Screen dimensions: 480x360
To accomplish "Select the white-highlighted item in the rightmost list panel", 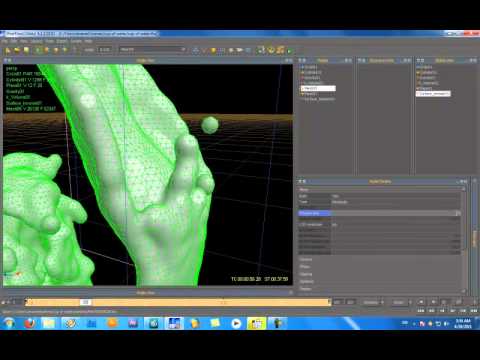I will click(x=433, y=94).
